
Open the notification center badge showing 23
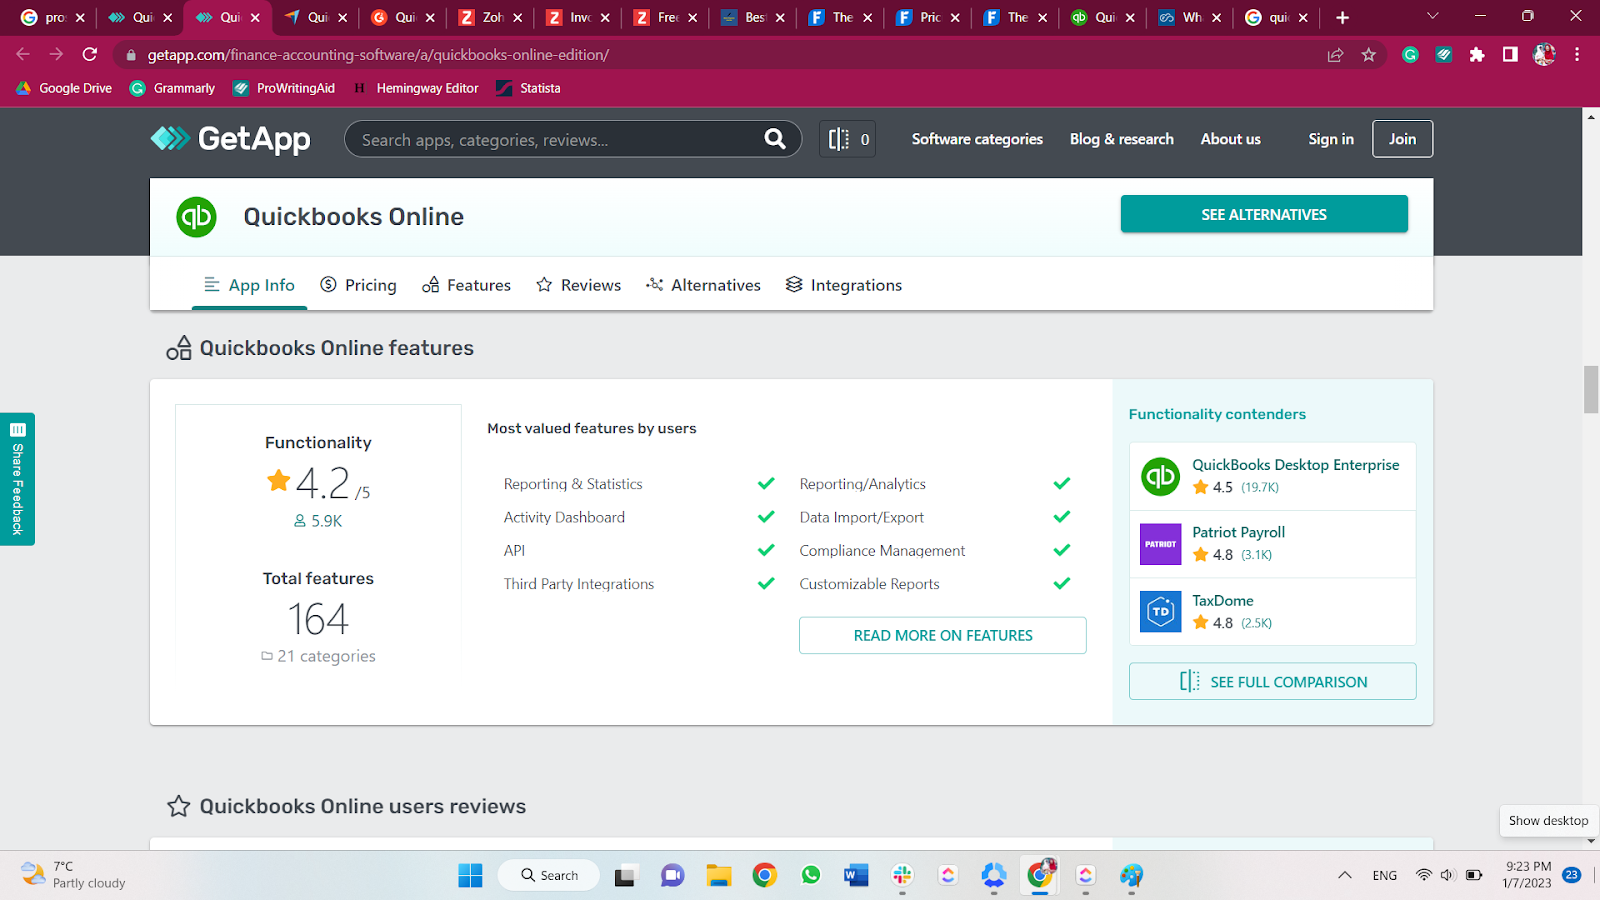[x=1572, y=875]
